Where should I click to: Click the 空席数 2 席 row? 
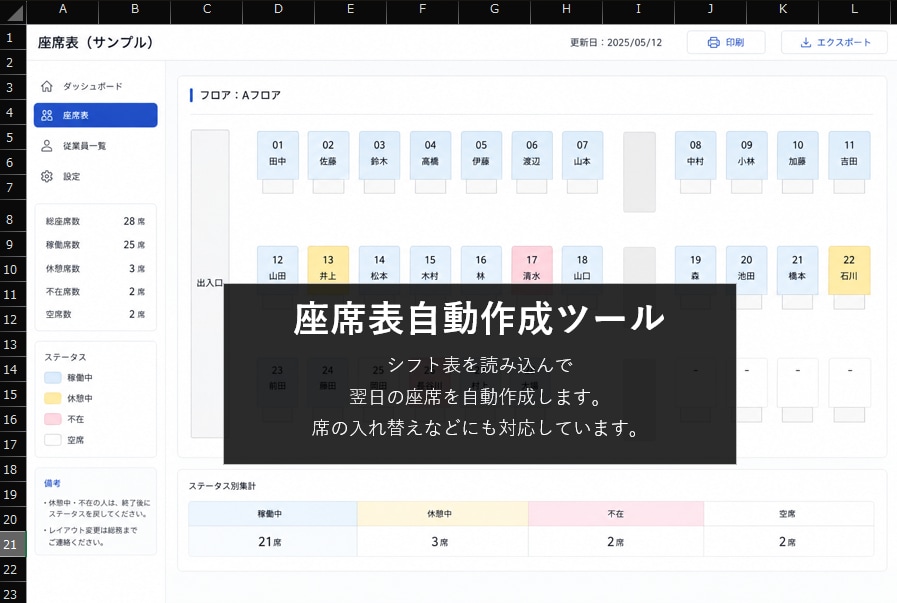pyautogui.click(x=96, y=314)
